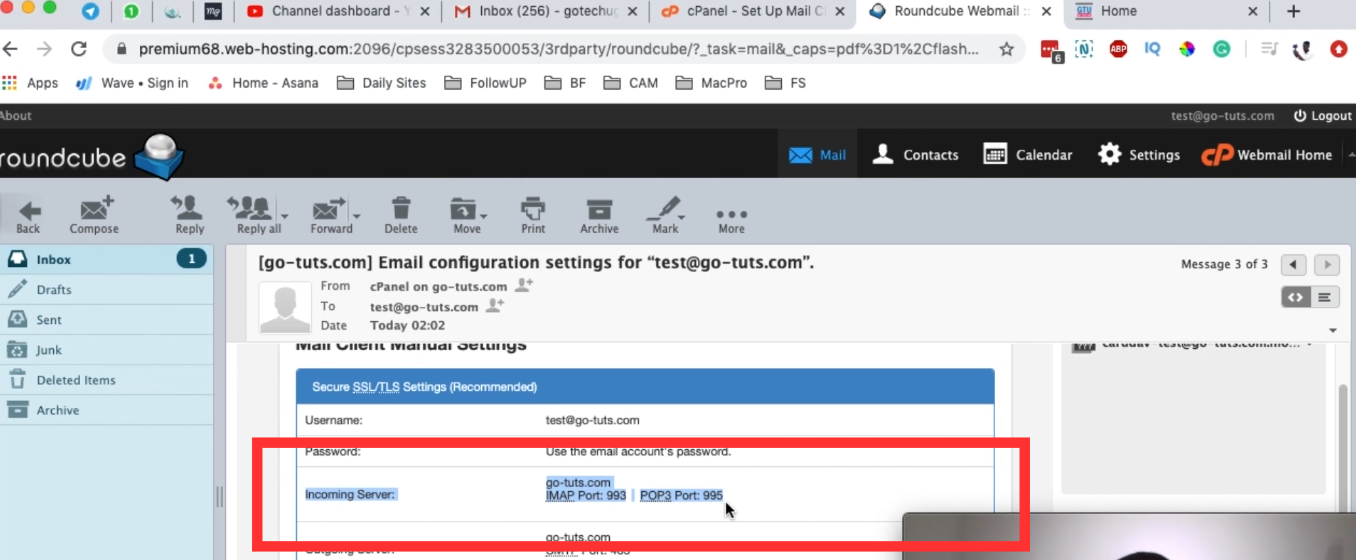Go to the previous message
The image size is (1356, 560).
1294,265
